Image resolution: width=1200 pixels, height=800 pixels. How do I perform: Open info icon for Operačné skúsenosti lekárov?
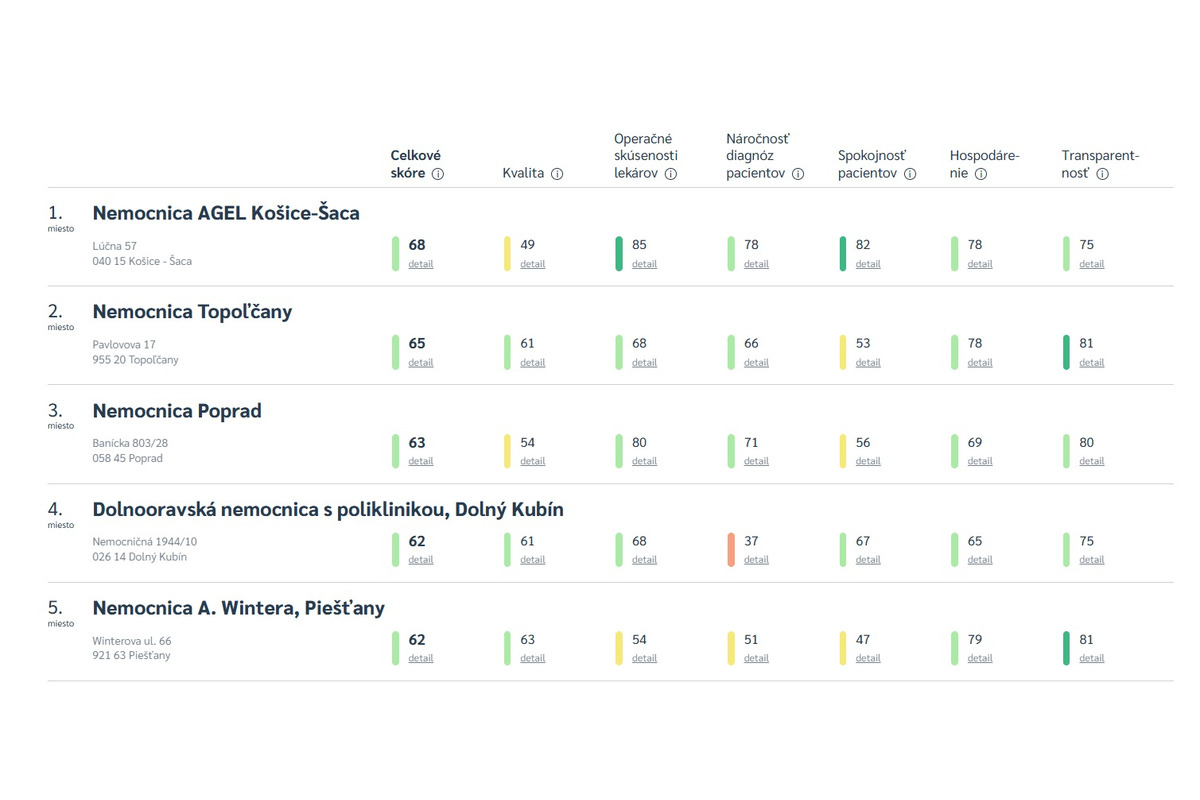point(671,174)
